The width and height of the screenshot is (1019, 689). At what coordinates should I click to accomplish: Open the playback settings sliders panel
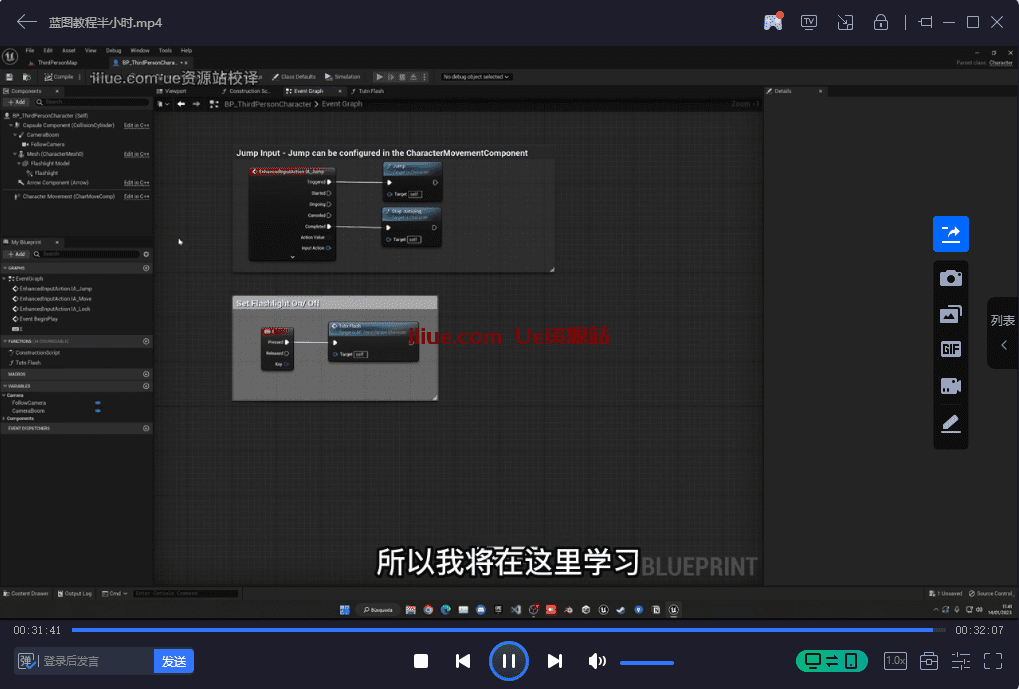[x=961, y=661]
